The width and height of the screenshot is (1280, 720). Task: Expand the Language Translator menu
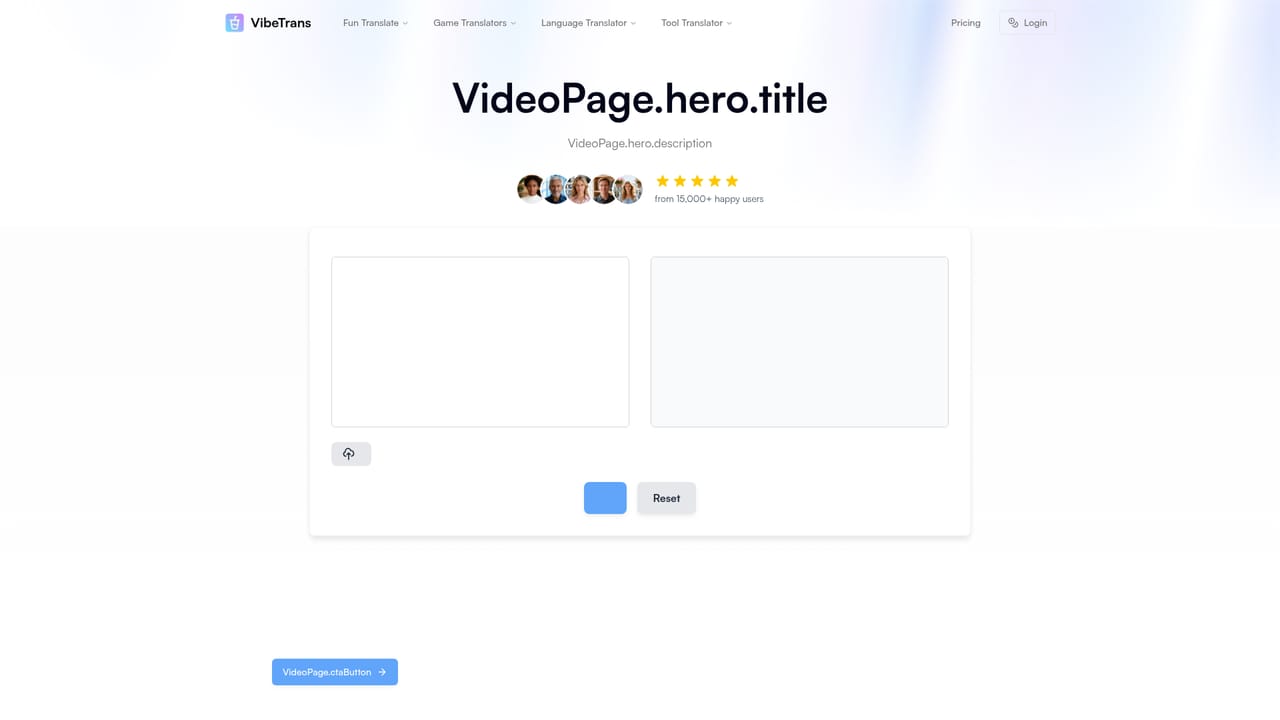pyautogui.click(x=588, y=23)
